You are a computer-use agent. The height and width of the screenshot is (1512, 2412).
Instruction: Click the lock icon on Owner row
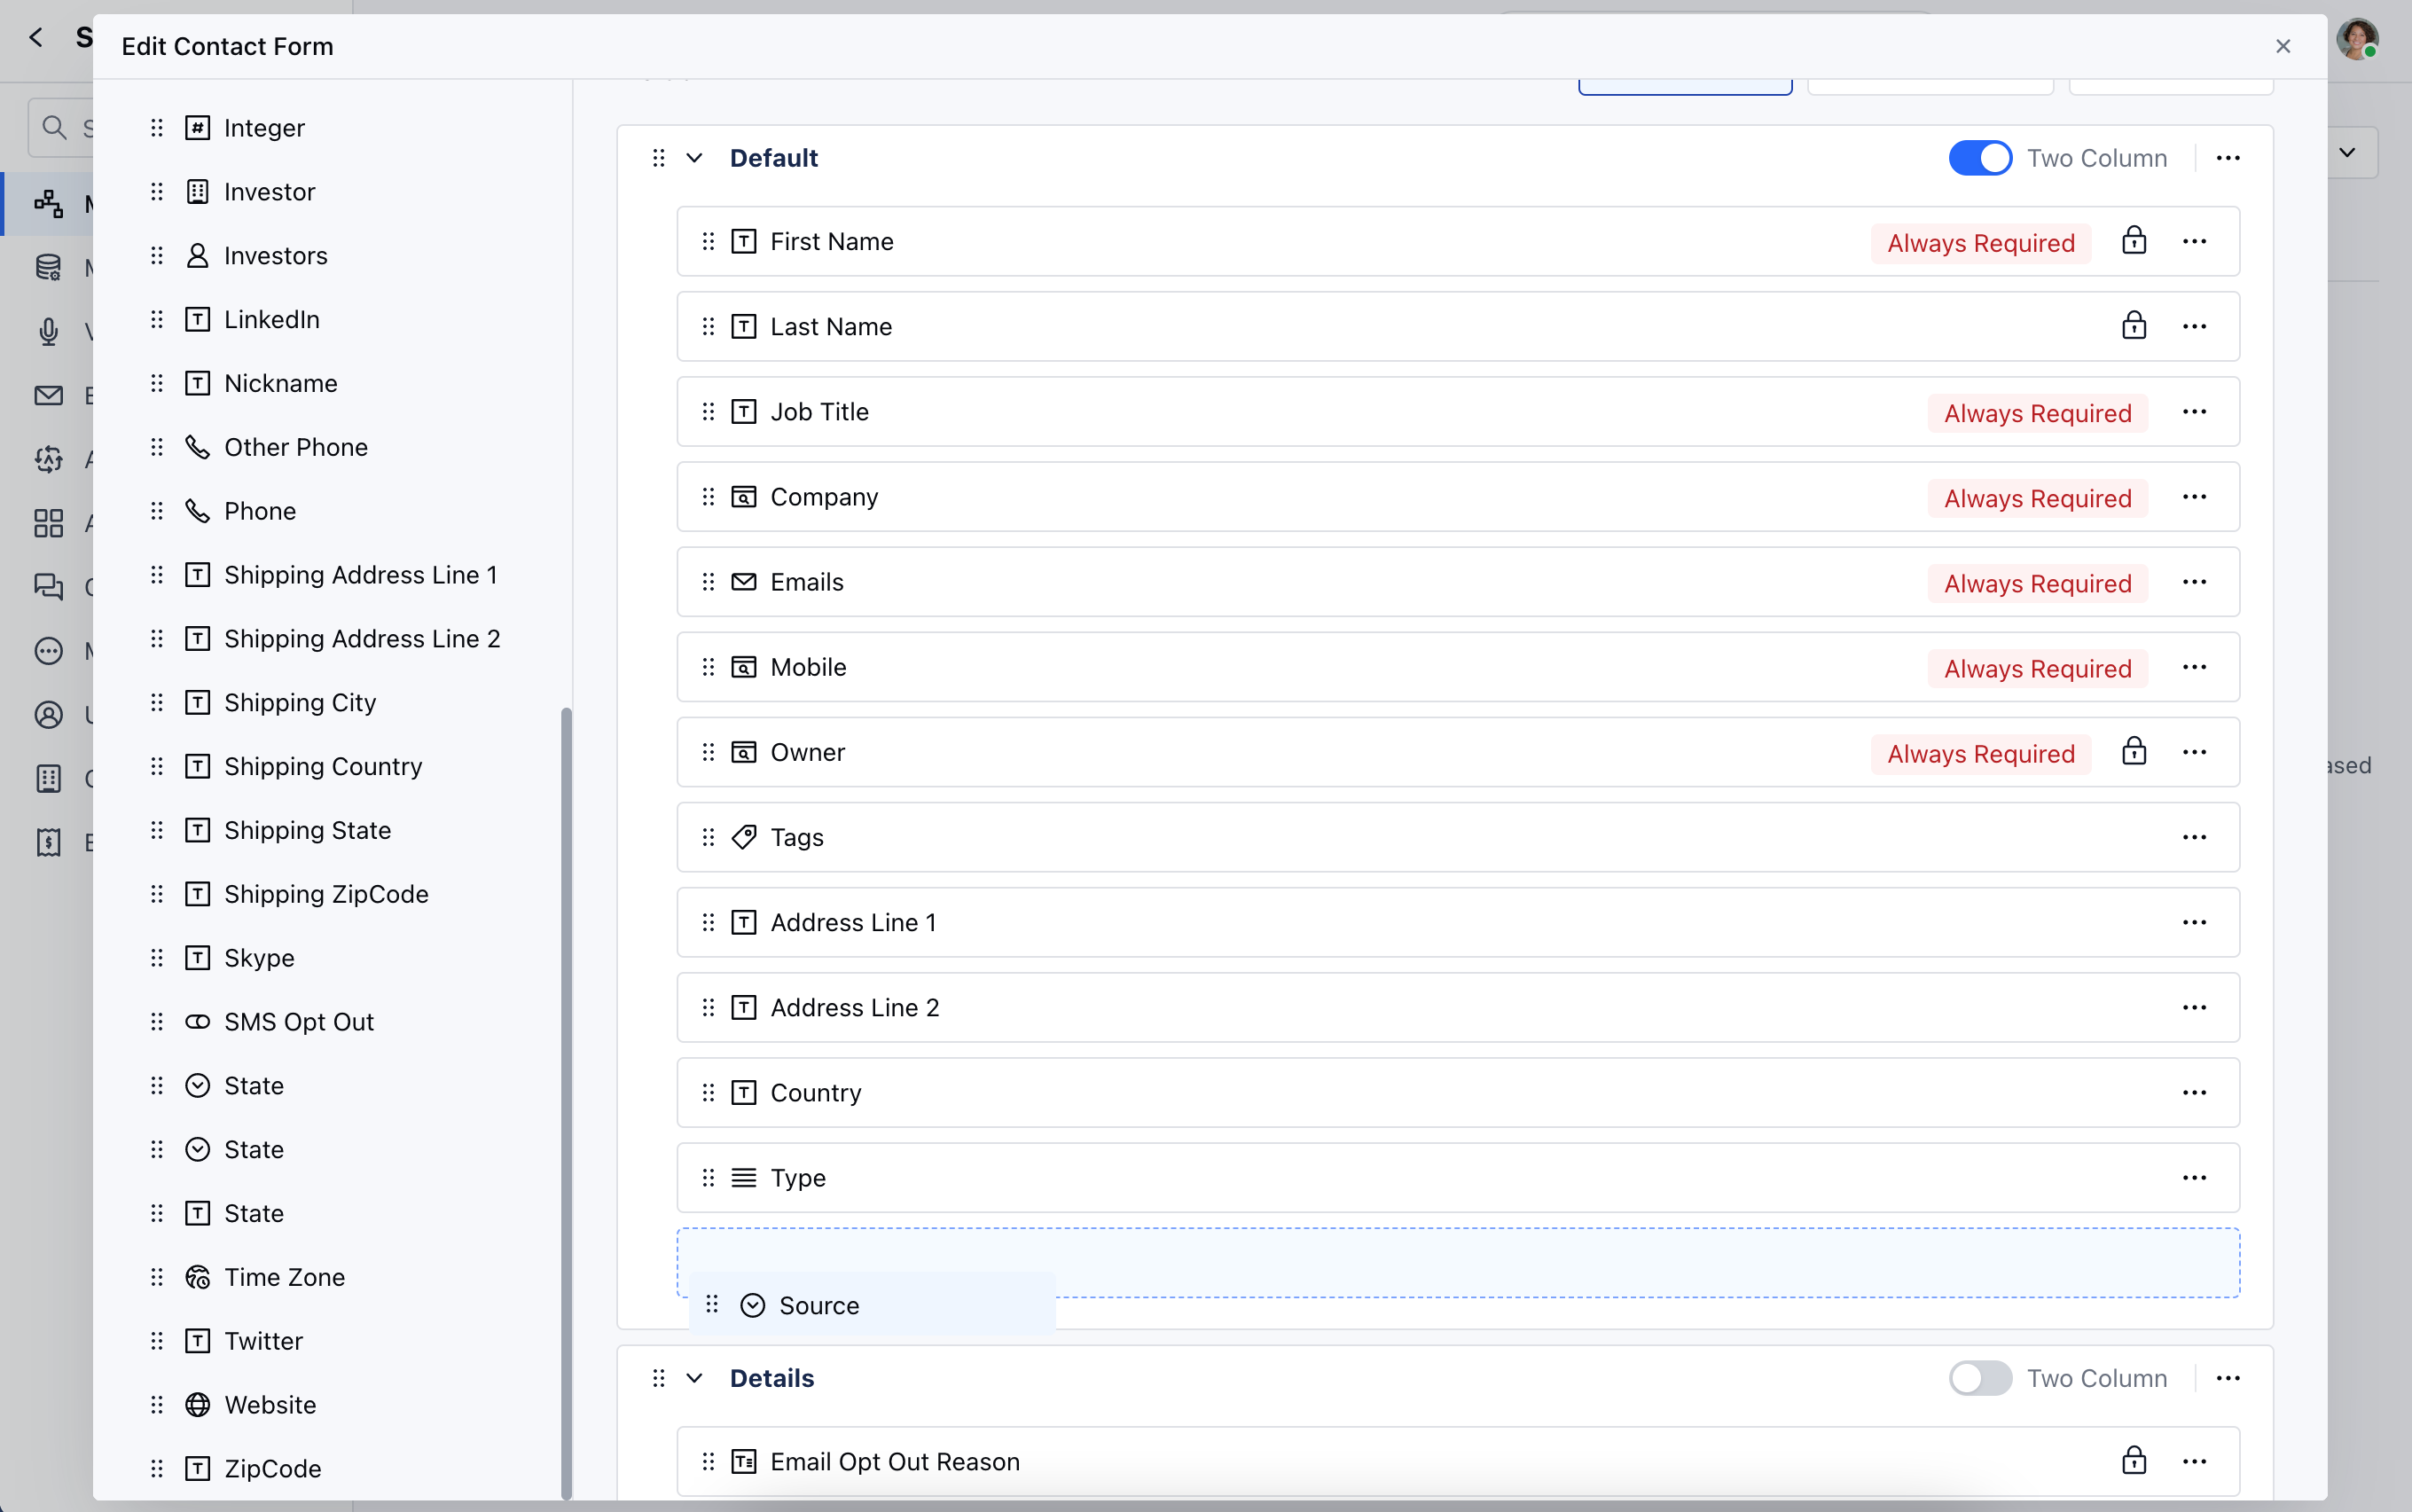[x=2134, y=752]
